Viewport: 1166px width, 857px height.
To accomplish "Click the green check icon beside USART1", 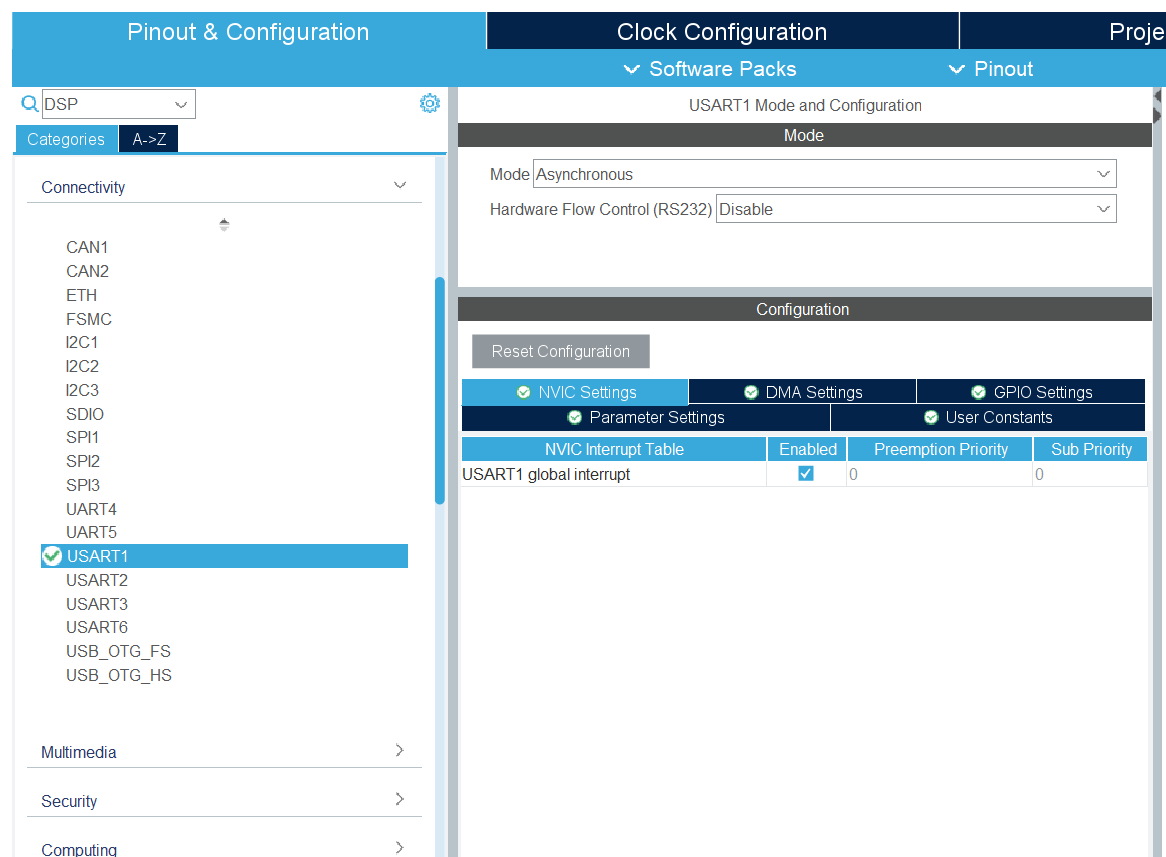I will coord(53,556).
